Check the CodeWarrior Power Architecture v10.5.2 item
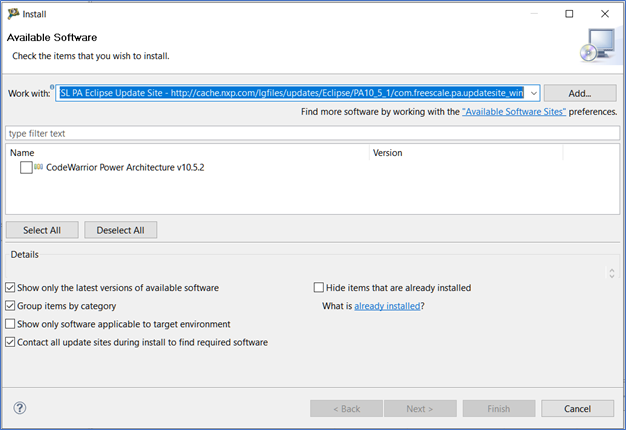This screenshot has width=626, height=430. (26, 168)
